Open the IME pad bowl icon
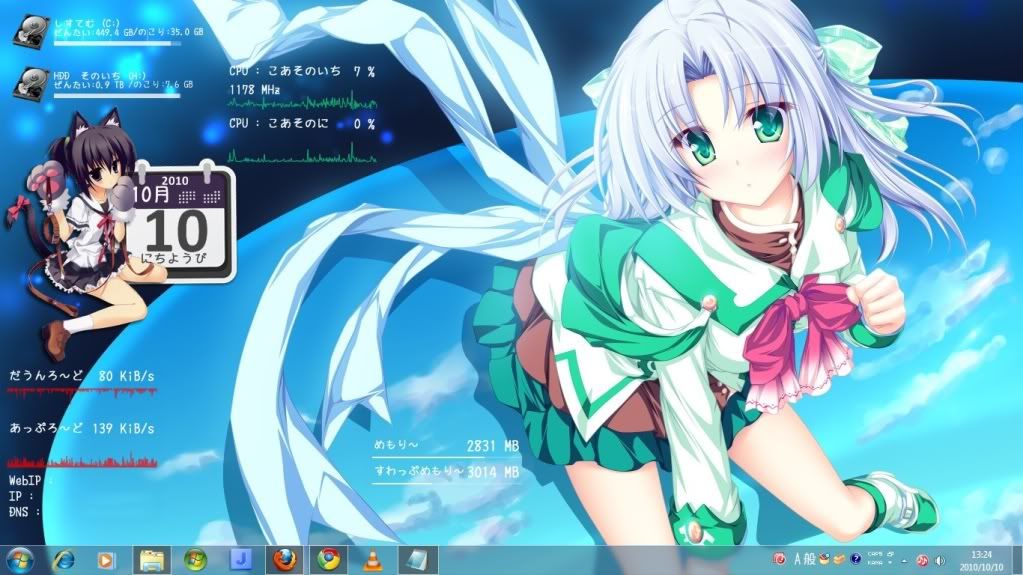The height and width of the screenshot is (575, 1023). (824, 559)
